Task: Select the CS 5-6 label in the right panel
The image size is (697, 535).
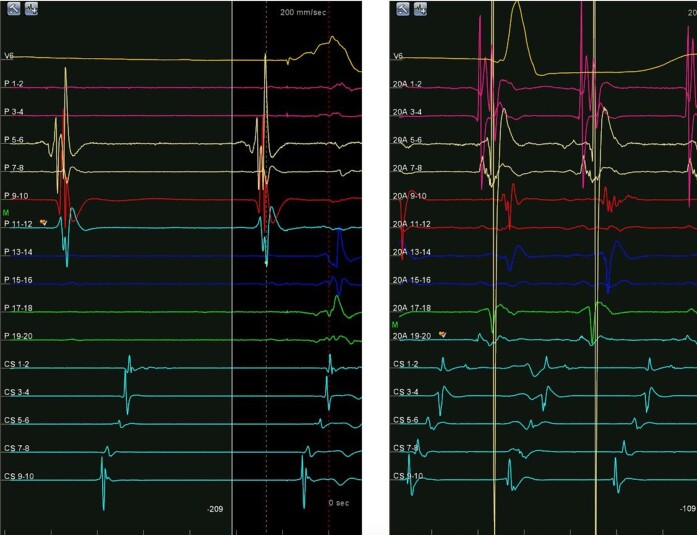Action: point(405,420)
